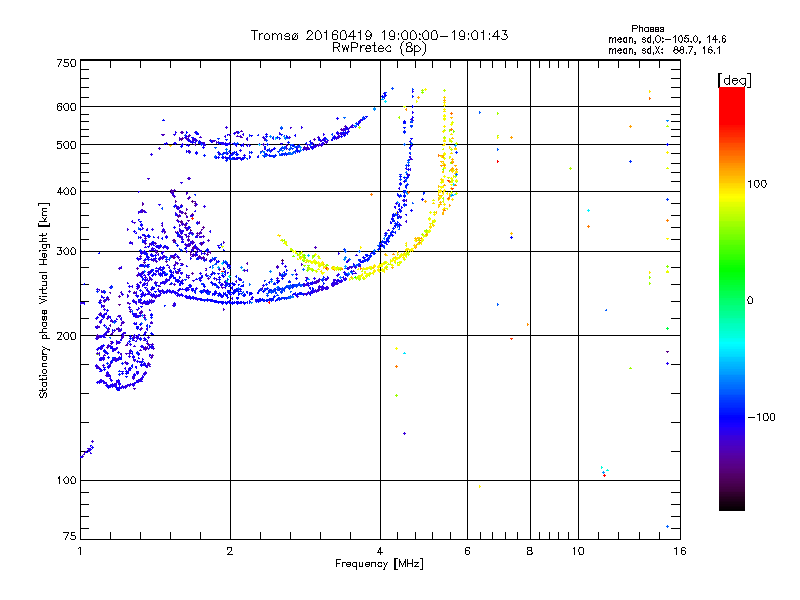Click the colorbar tick label "100"
800x600 pixels.
pyautogui.click(x=757, y=184)
